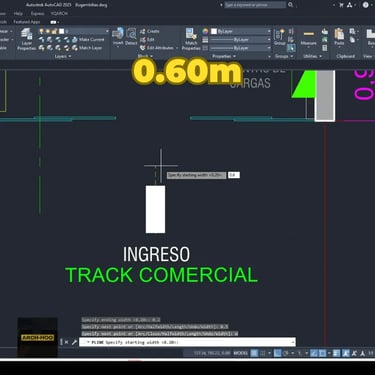Open the Layer Properties manager
The height and width of the screenshot is (375, 375).
(26, 39)
